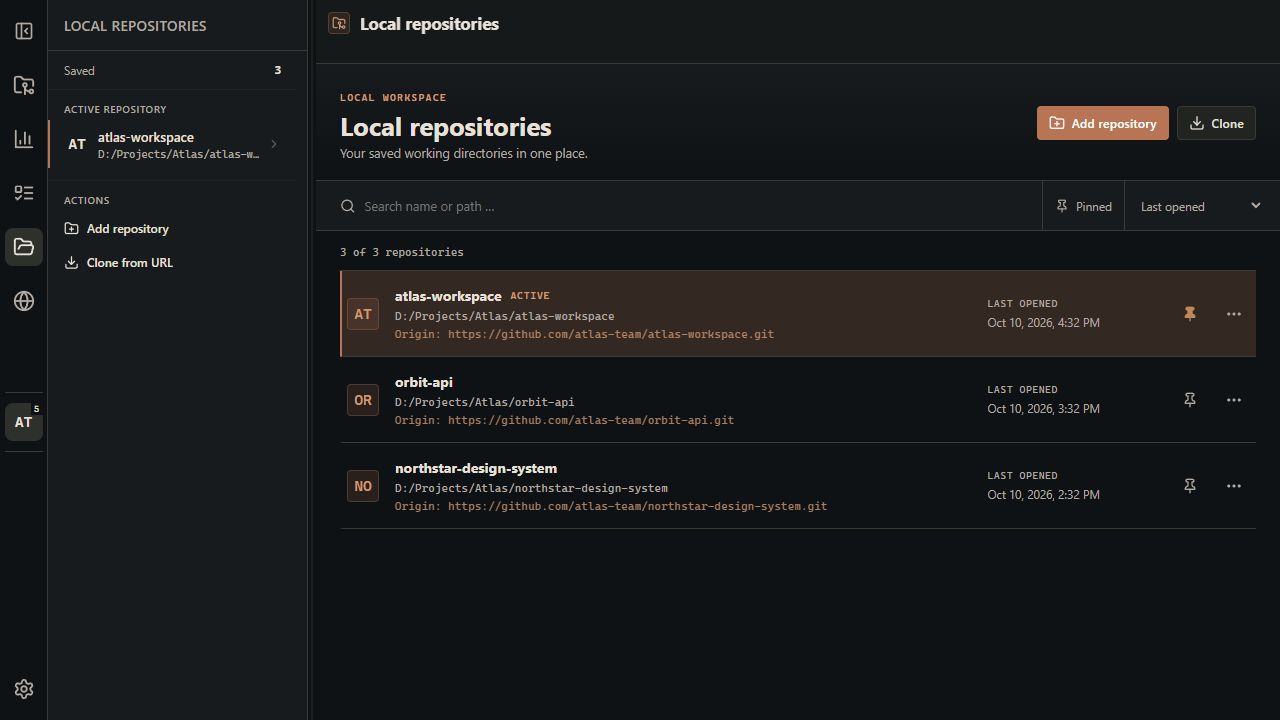
Task: Open the statistics chart icon in rail
Action: click(24, 139)
